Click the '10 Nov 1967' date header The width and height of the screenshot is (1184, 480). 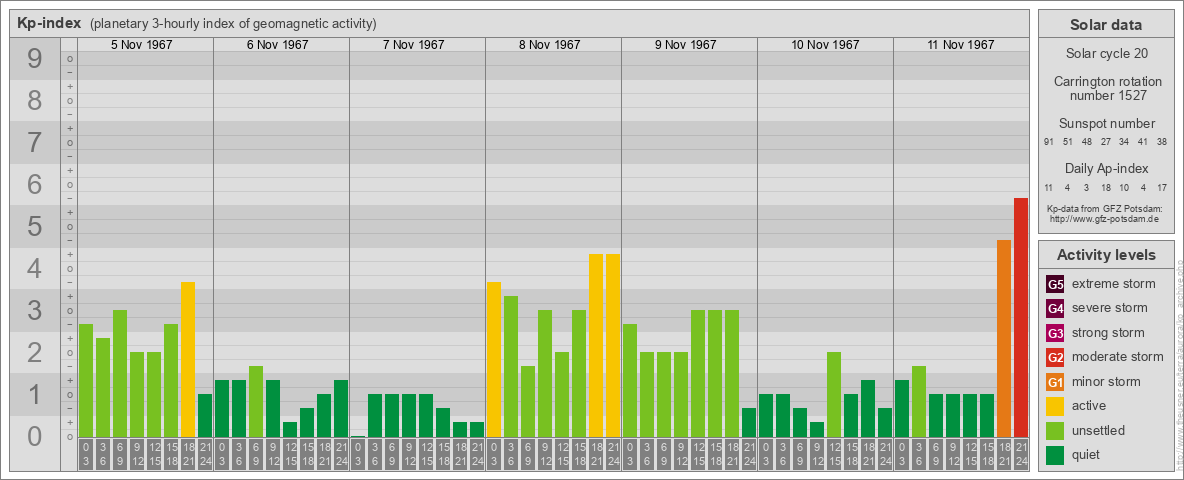[825, 45]
